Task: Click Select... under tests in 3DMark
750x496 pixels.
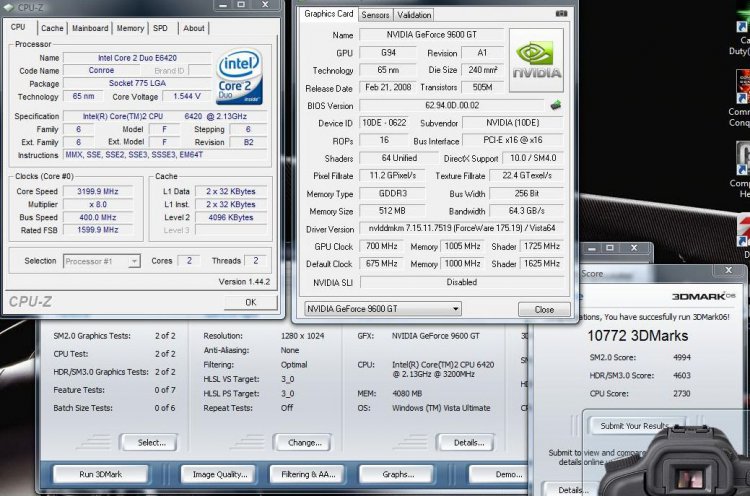Action: [x=150, y=442]
